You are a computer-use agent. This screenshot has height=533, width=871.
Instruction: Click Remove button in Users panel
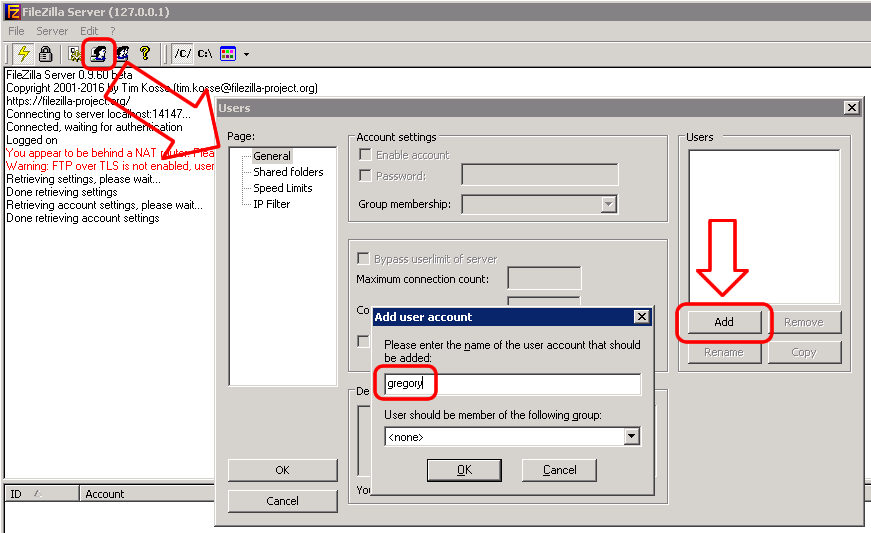click(x=804, y=322)
